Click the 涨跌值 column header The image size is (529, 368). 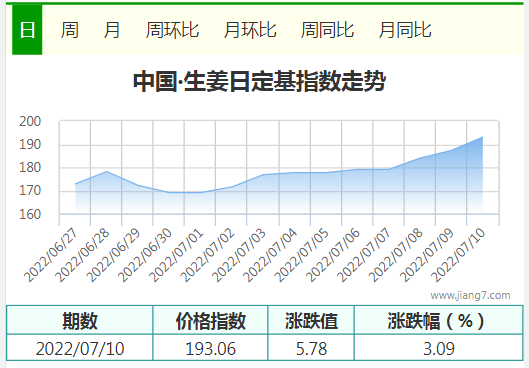[x=311, y=320]
